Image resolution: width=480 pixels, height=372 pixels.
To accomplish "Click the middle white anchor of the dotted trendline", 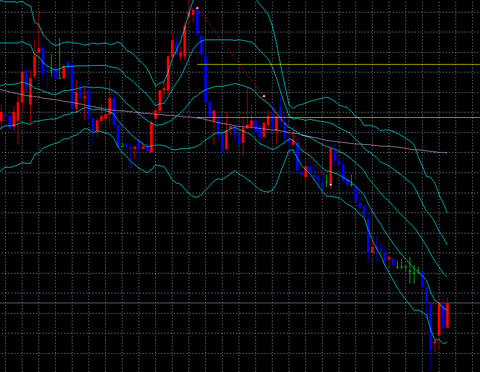I will (264, 96).
